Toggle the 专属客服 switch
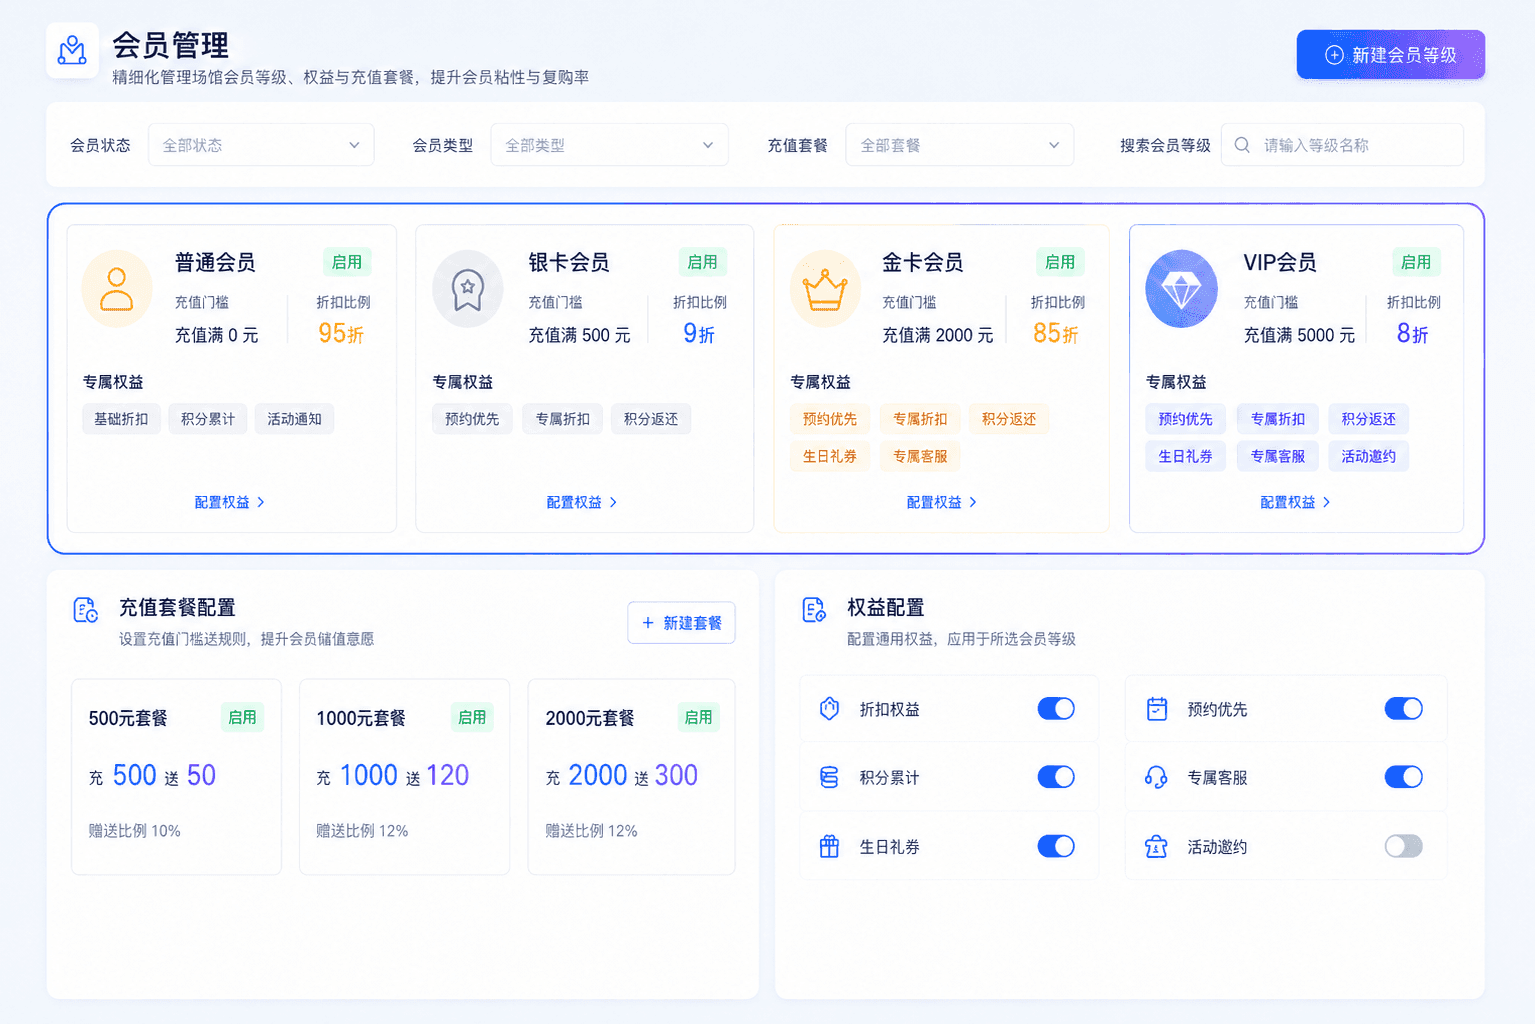Image resolution: width=1535 pixels, height=1024 pixels. [1403, 777]
